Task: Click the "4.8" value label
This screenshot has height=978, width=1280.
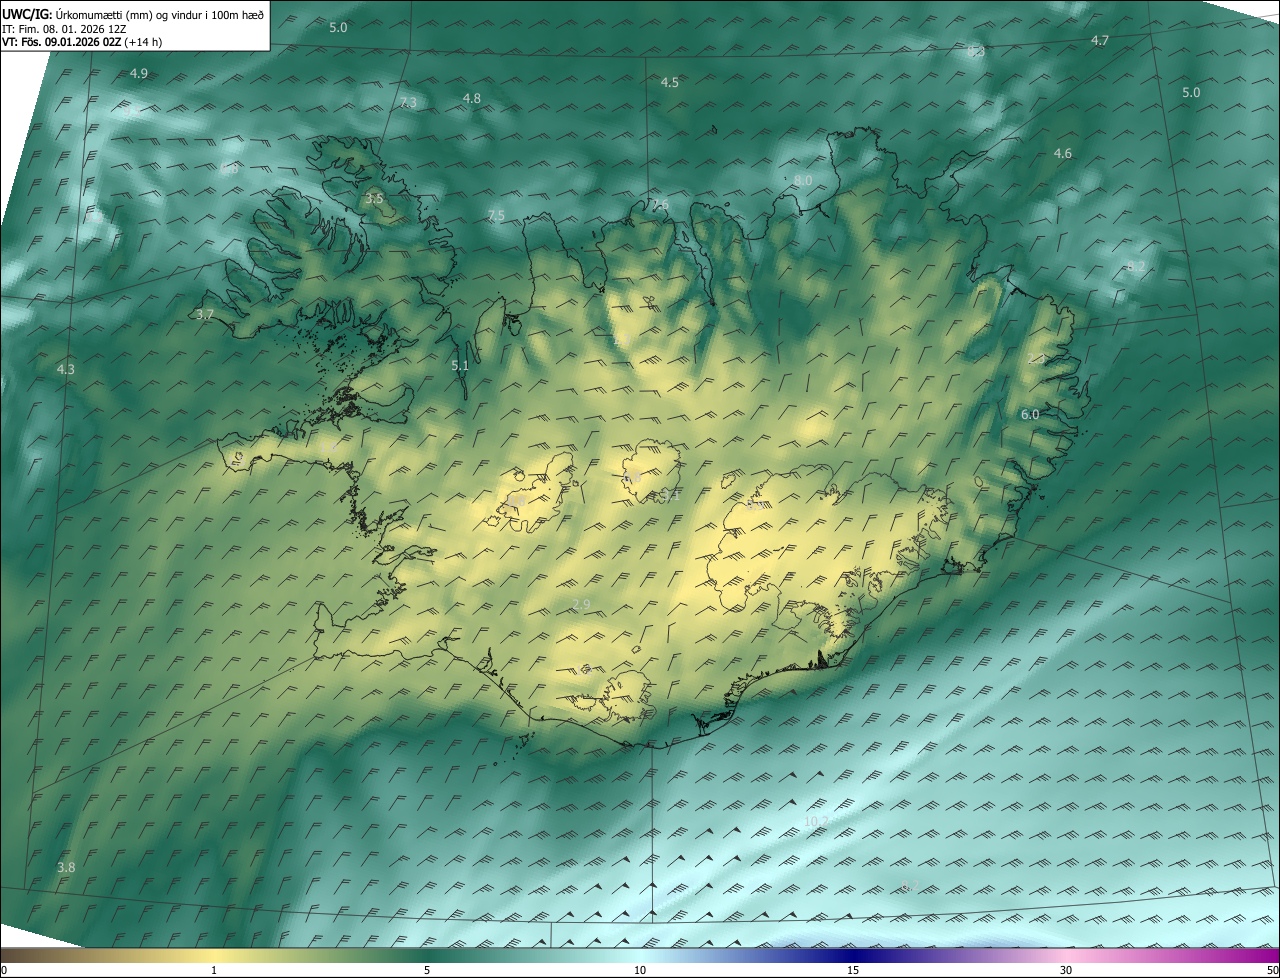Action: tap(472, 98)
